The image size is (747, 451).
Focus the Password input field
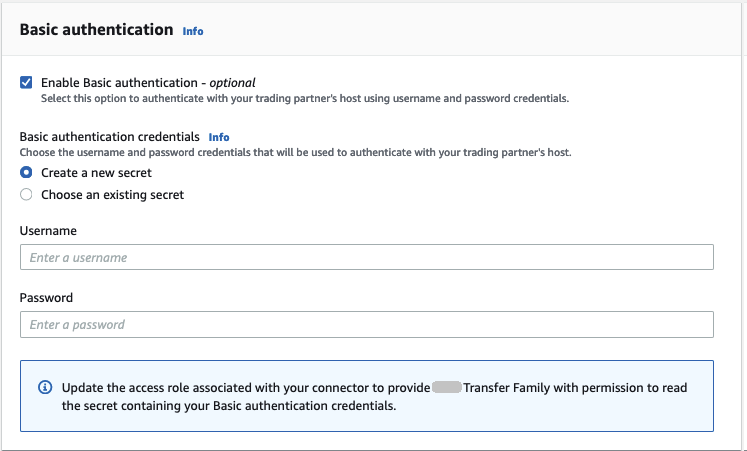point(366,325)
